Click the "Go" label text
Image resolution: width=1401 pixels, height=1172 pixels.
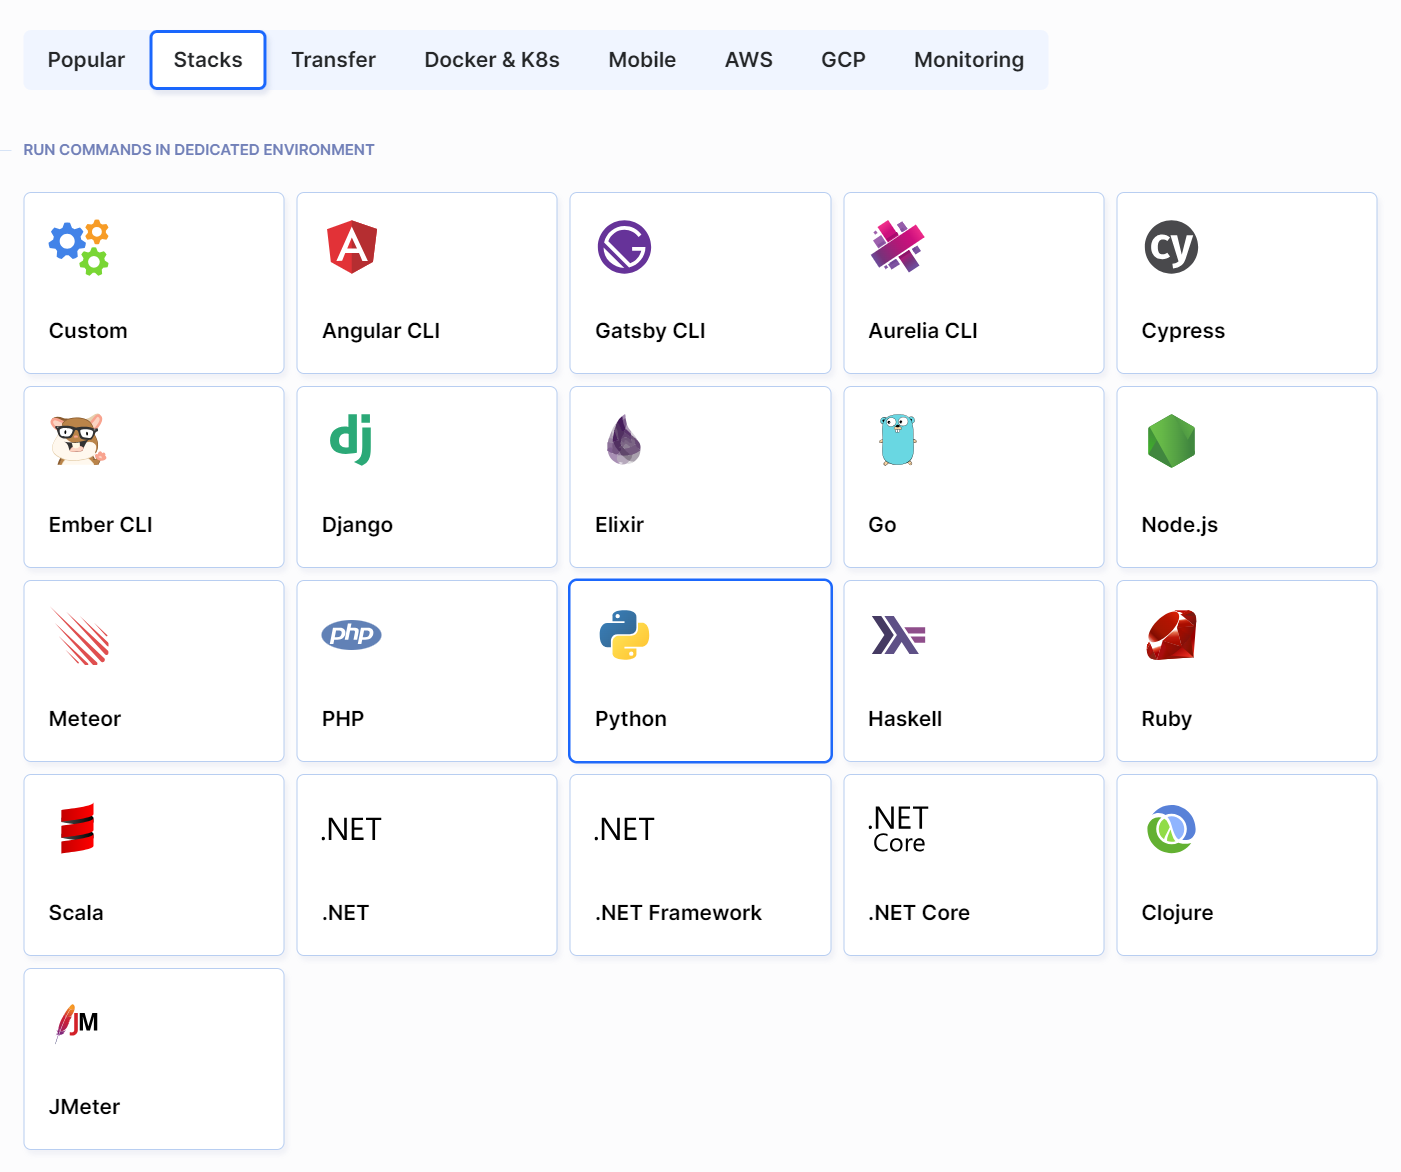882,525
